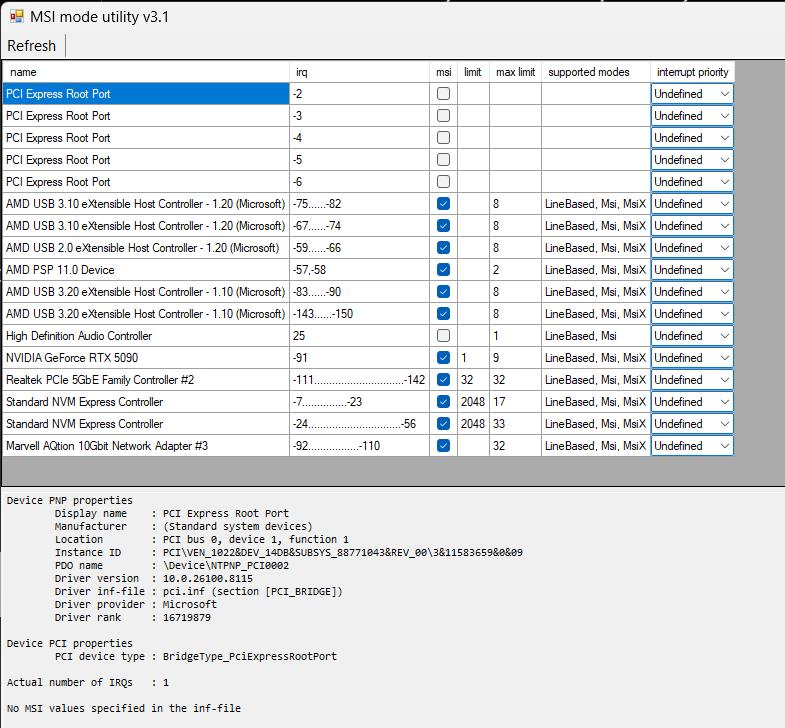Tick MSI box for PCI Express Root Port irq -5

tap(443, 160)
